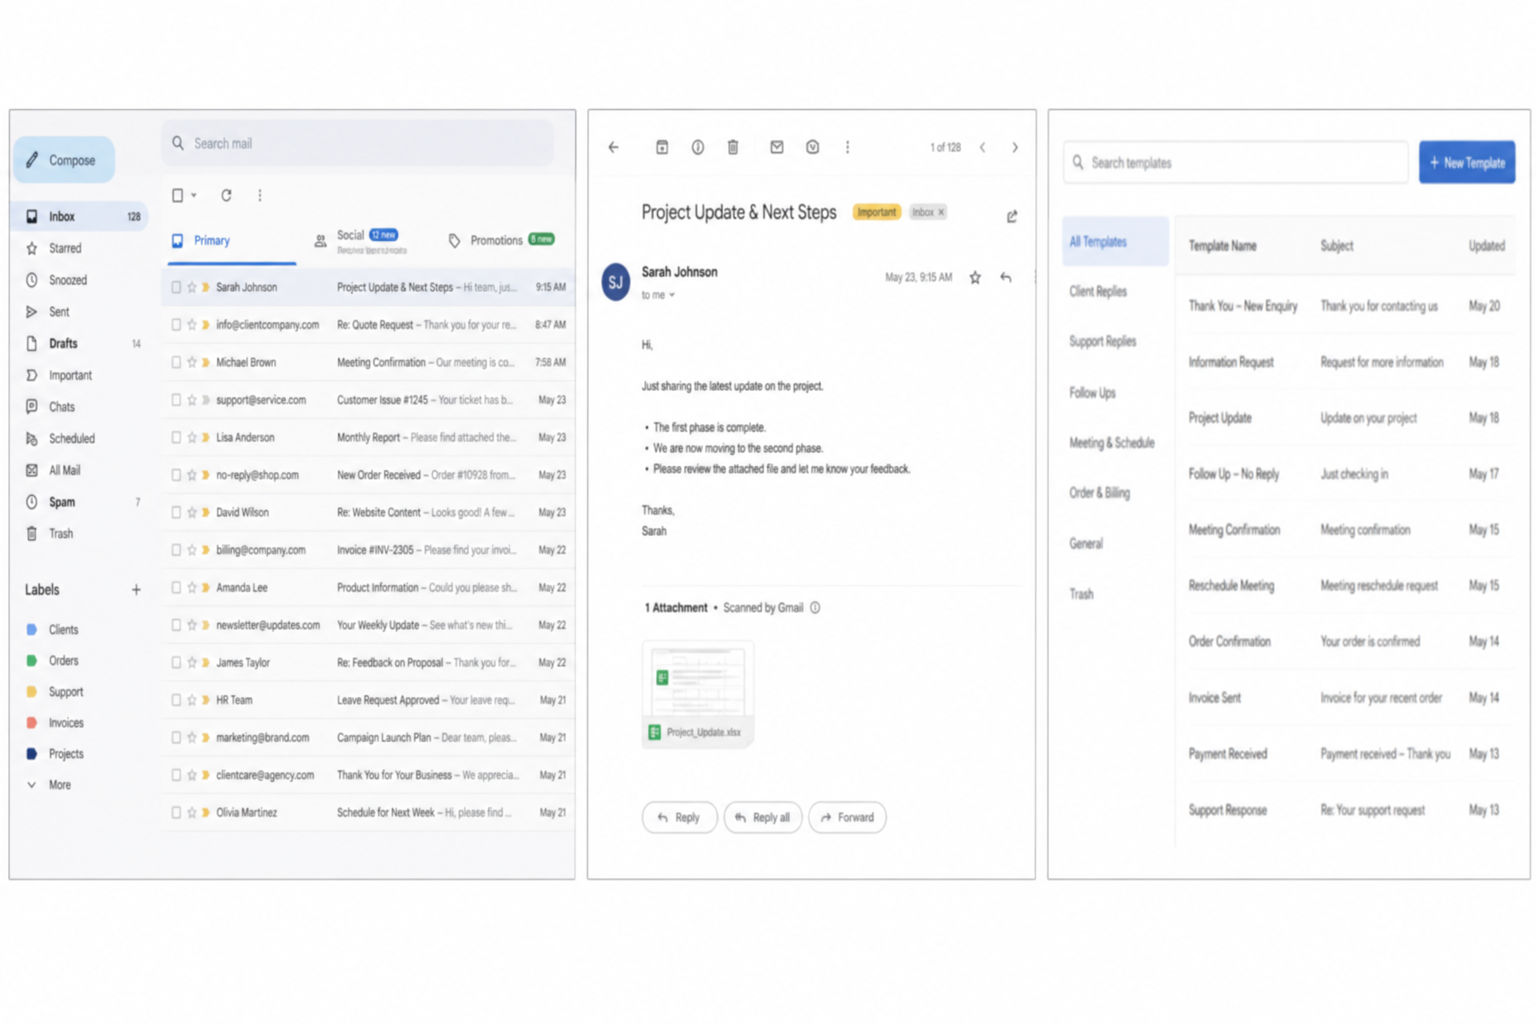Open more actions in email toolbar

click(848, 148)
